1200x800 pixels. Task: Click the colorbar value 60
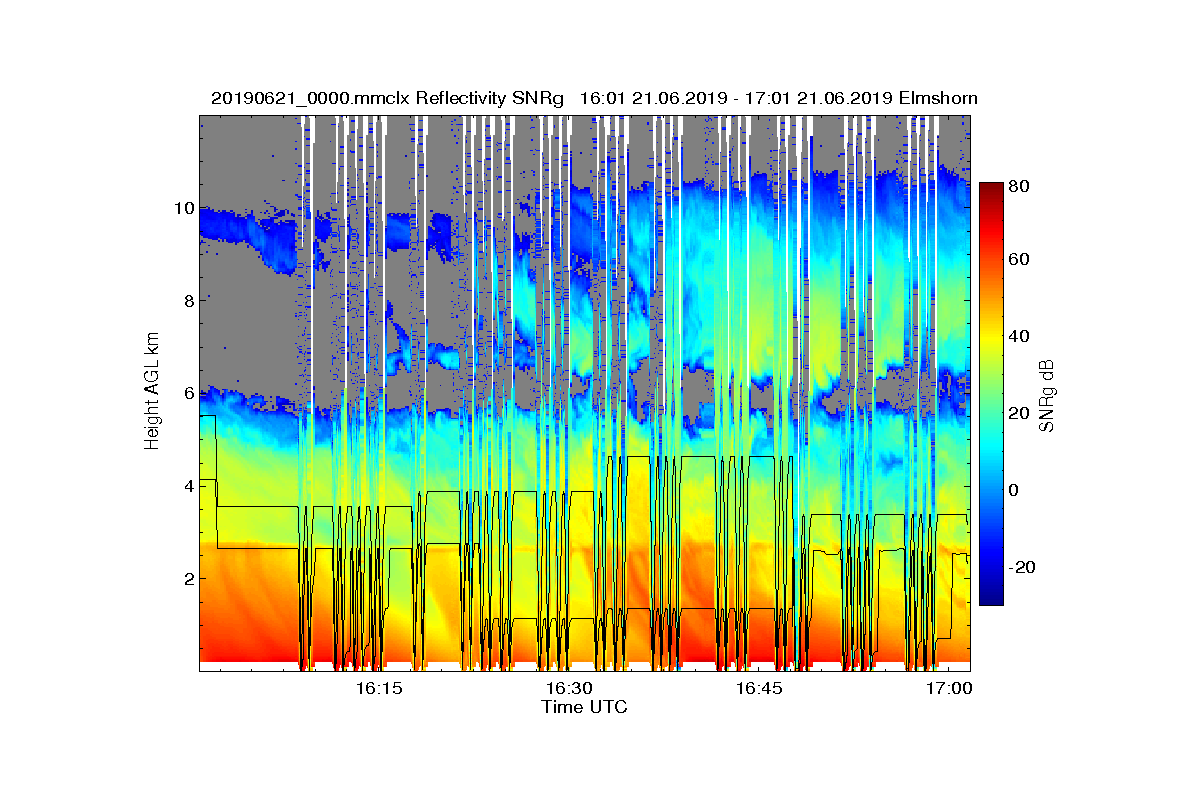point(1020,260)
